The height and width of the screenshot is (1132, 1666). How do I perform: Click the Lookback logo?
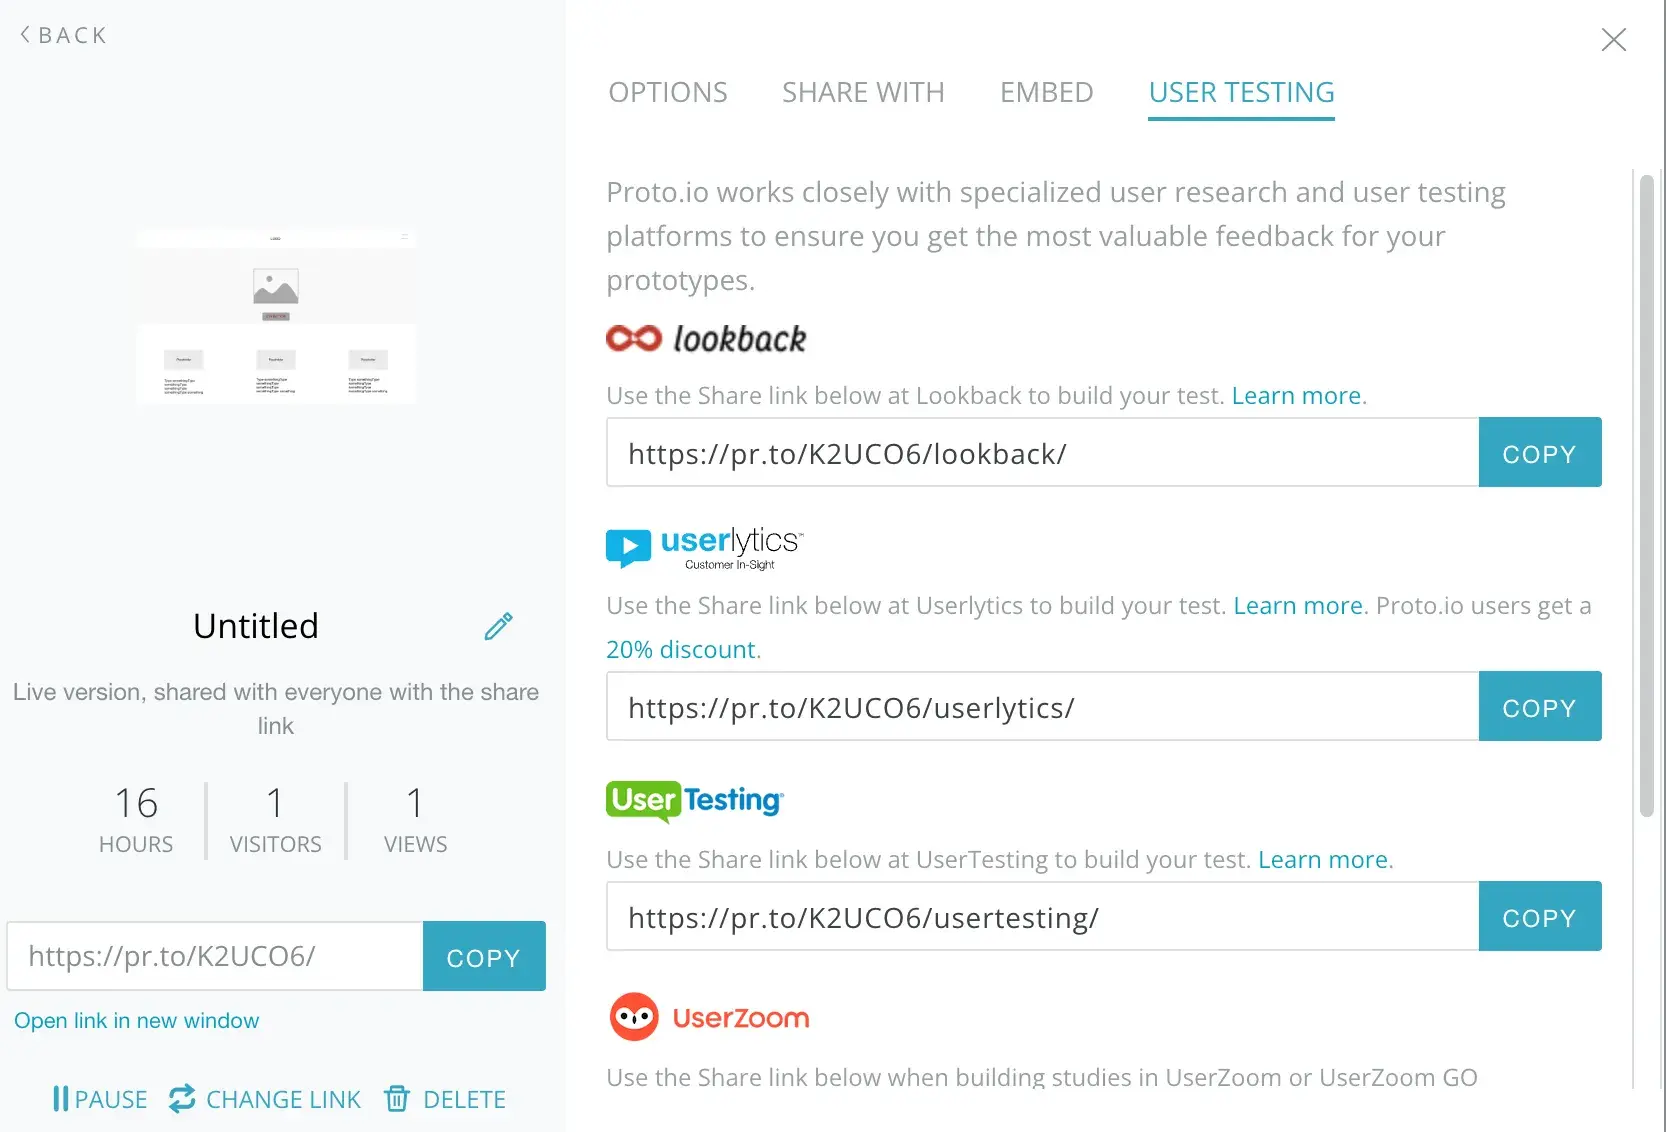click(x=706, y=339)
